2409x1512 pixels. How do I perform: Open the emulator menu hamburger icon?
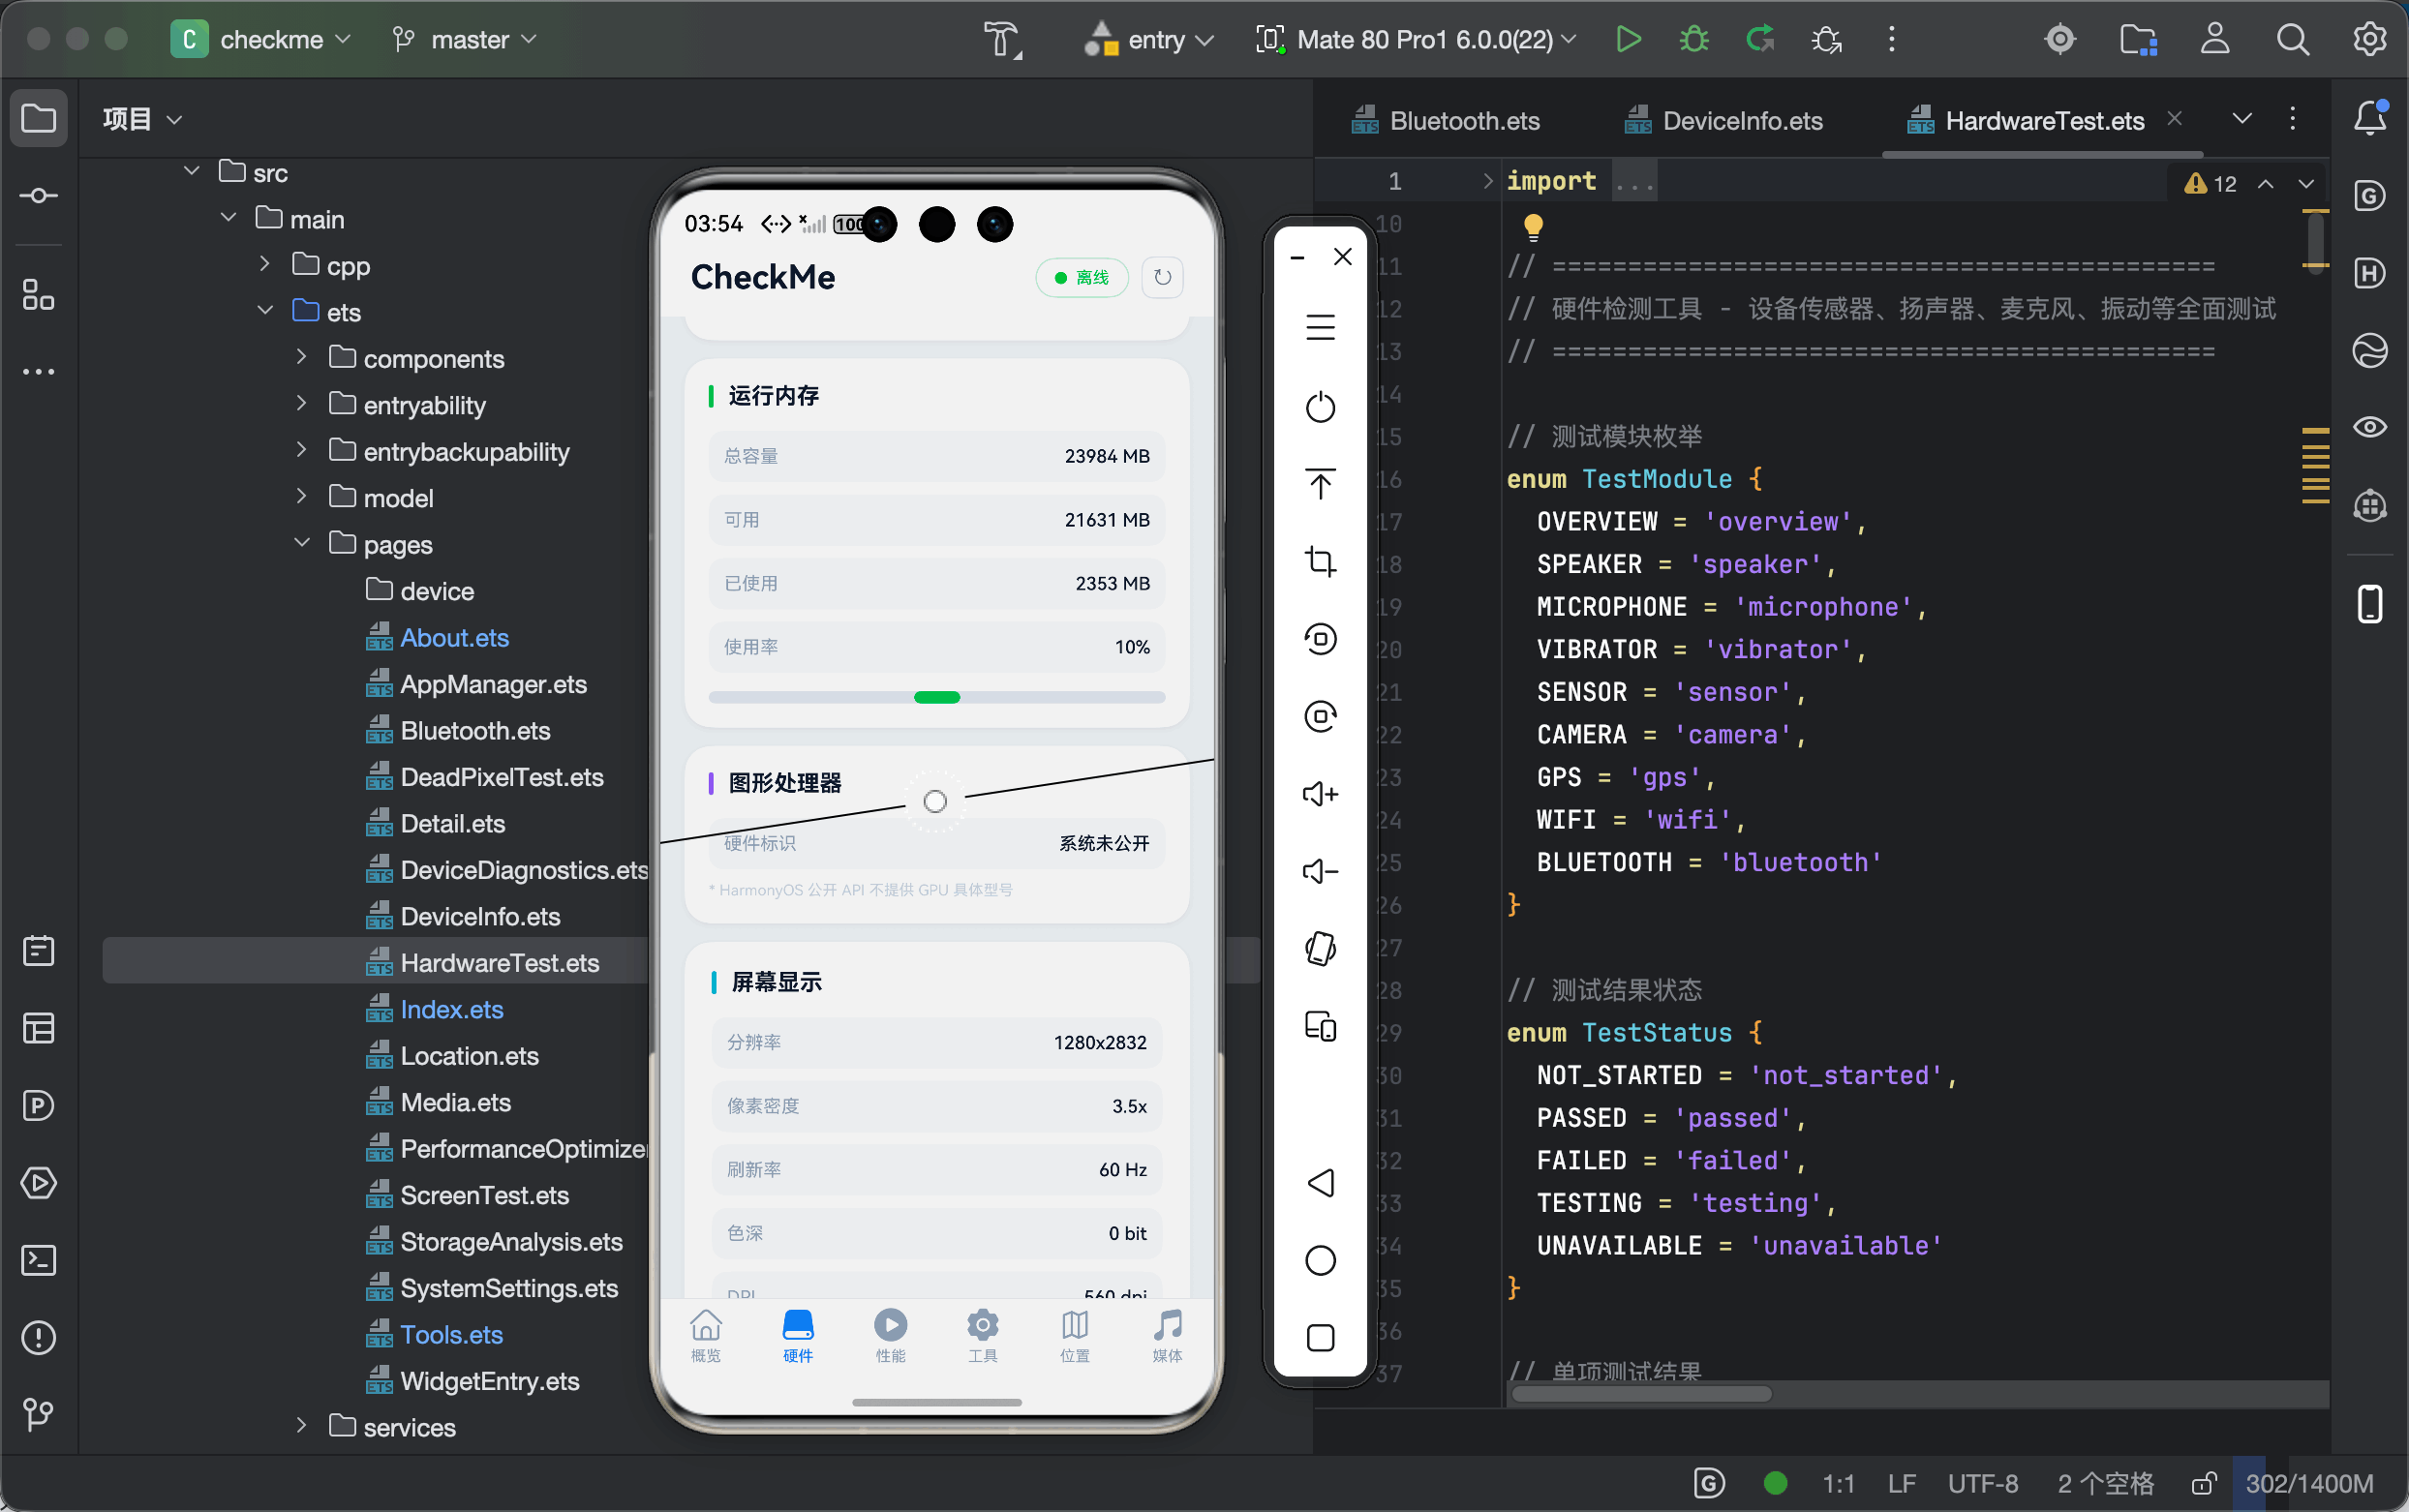pos(1320,327)
